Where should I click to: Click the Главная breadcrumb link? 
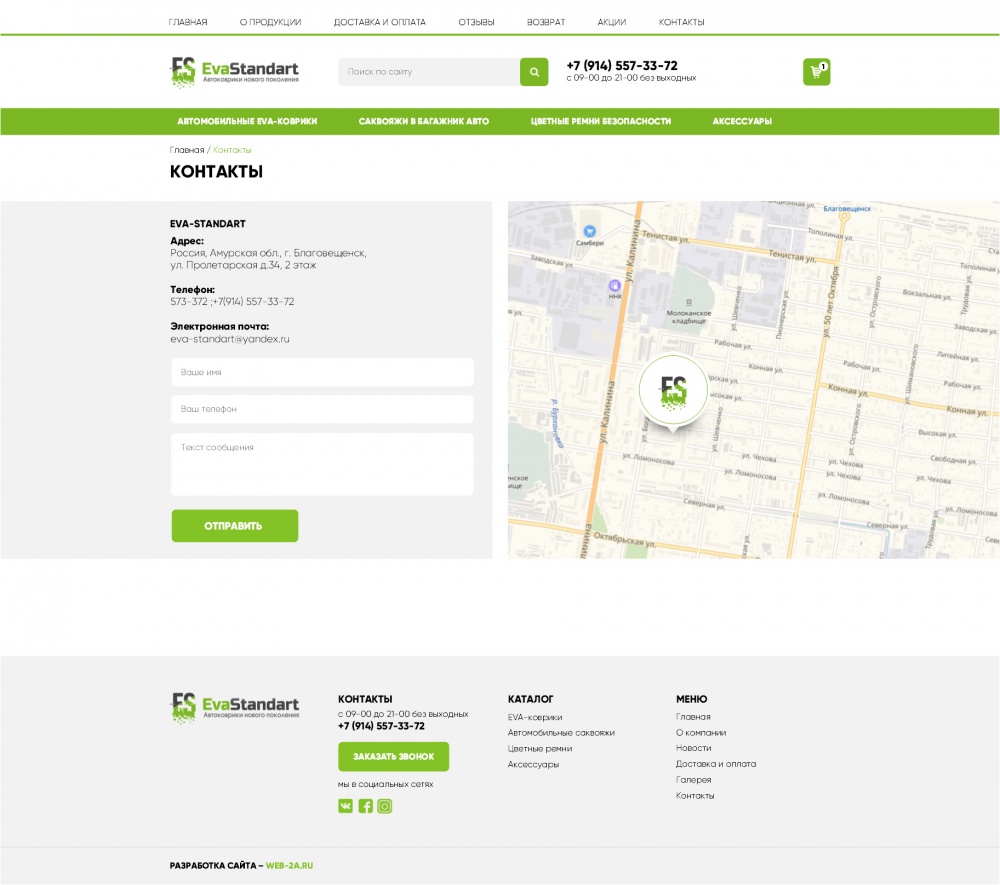187,150
